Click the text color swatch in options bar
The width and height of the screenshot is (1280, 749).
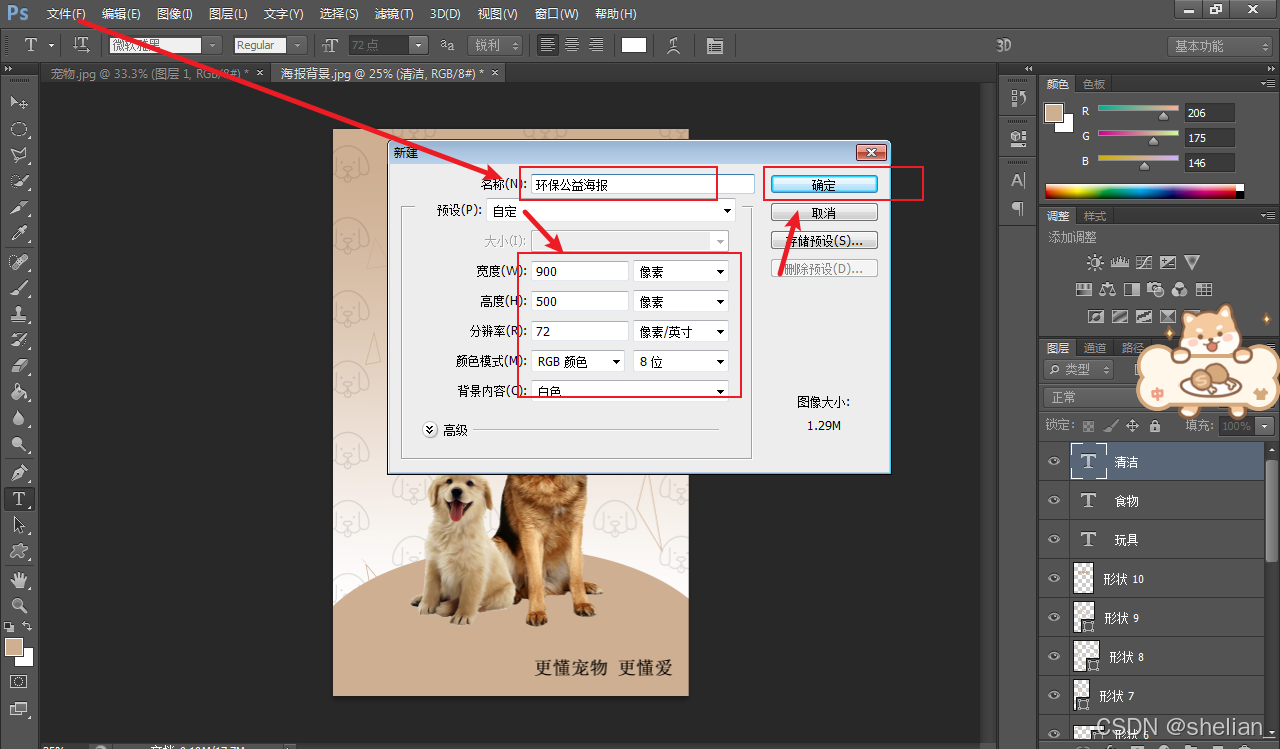[x=634, y=45]
